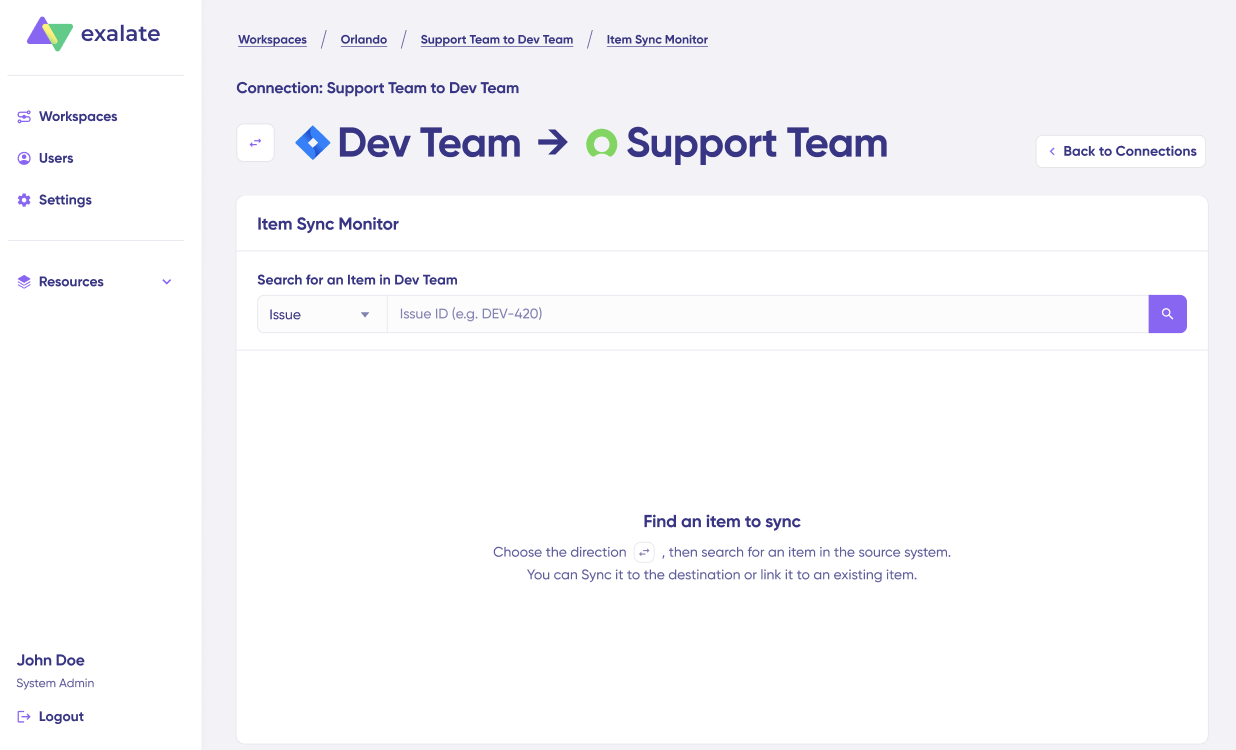Click the Logout label

(61, 717)
